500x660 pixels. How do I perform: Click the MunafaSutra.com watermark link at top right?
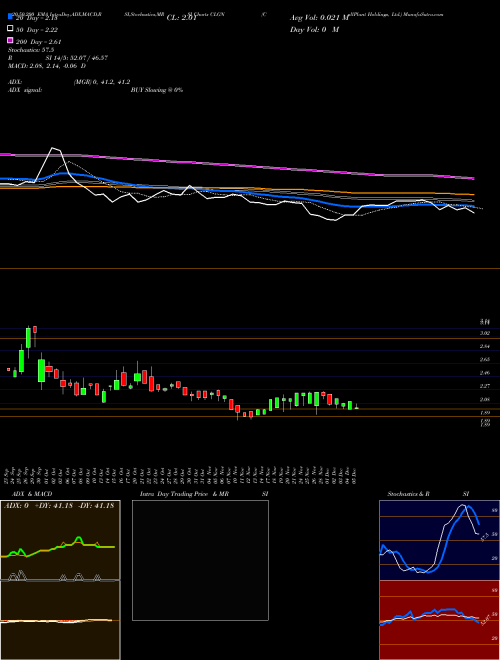tap(423, 14)
